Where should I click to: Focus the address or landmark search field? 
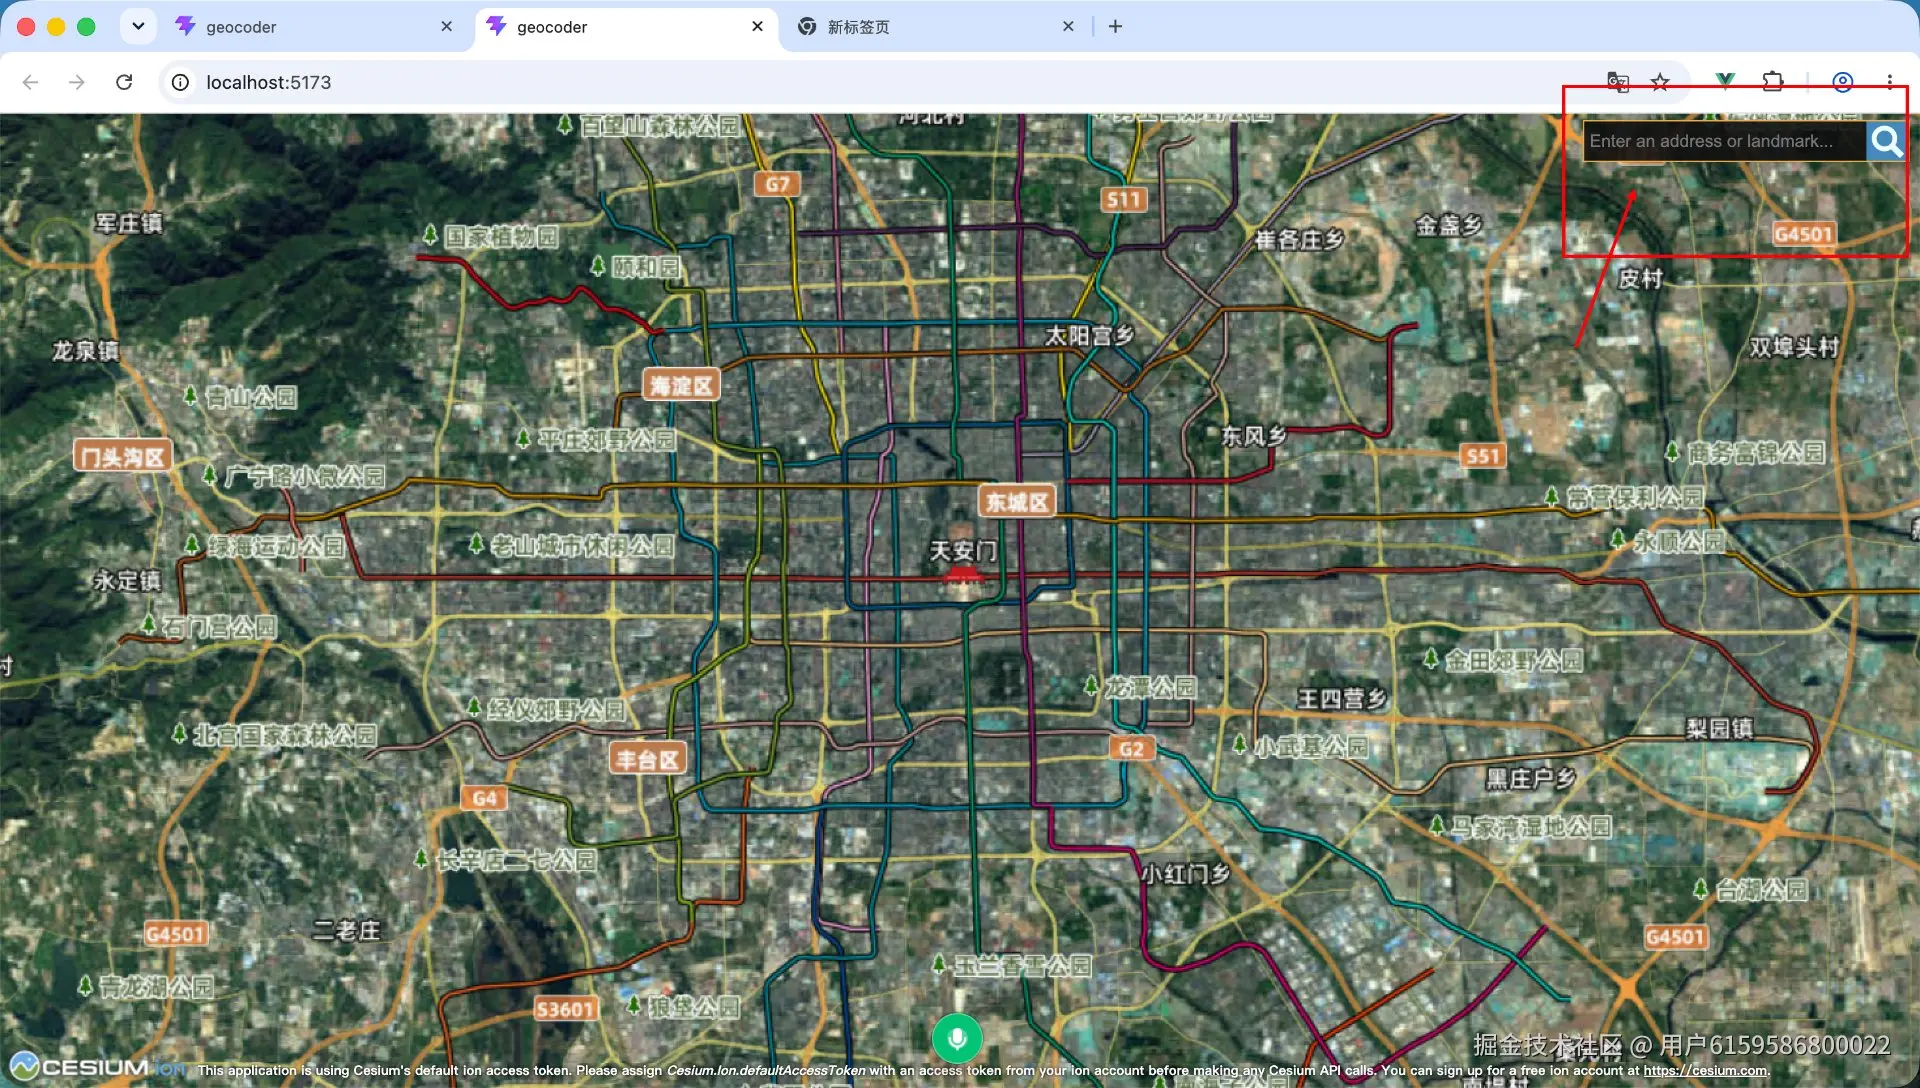tap(1725, 141)
